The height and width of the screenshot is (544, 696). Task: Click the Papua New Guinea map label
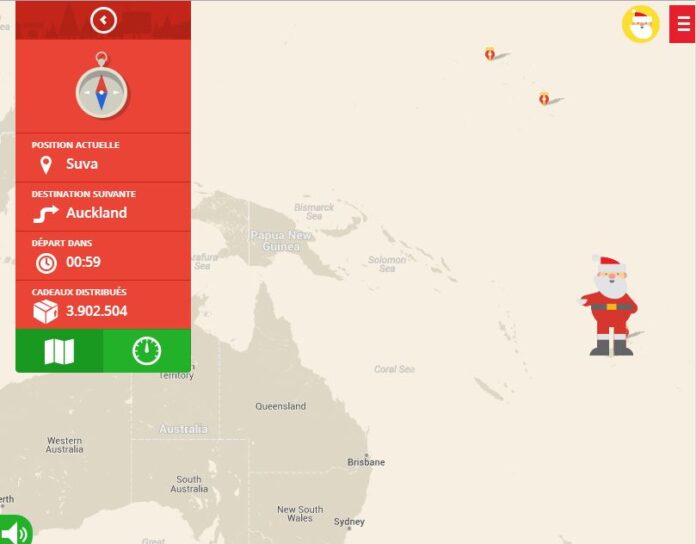coord(281,240)
